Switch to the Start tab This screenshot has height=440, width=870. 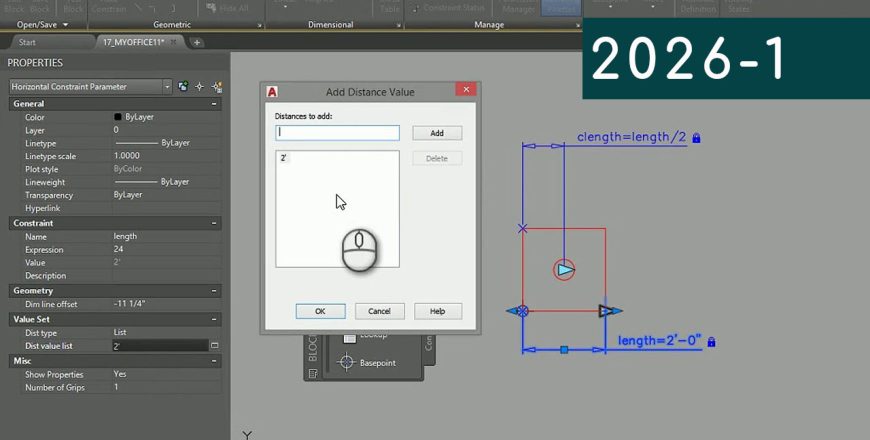point(28,42)
